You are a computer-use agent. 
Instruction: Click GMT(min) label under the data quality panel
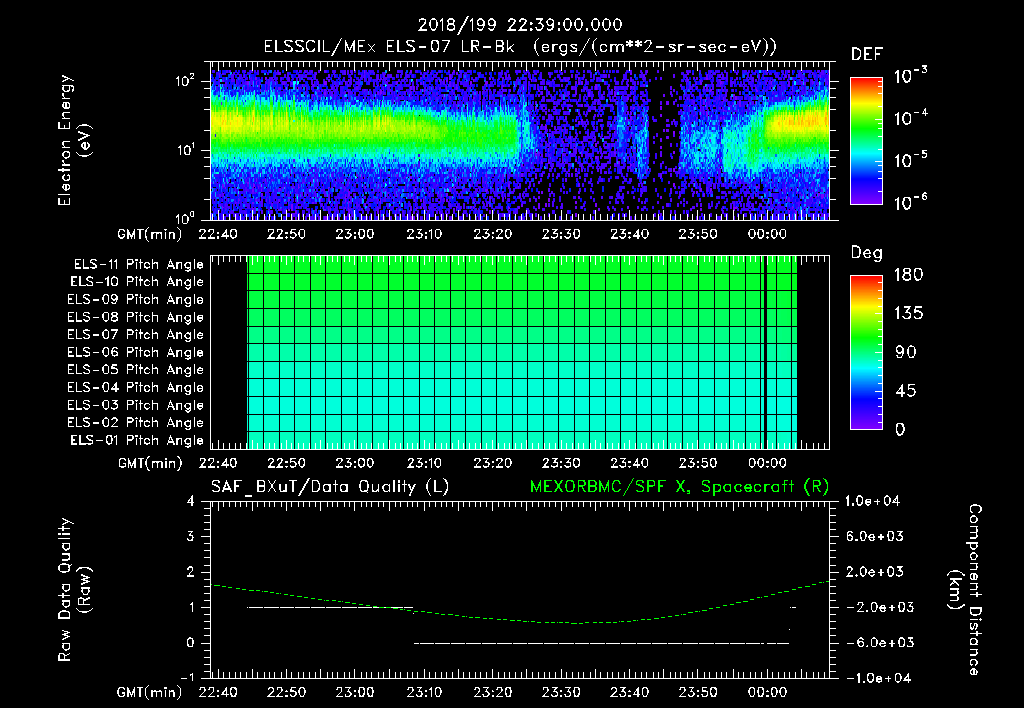[x=149, y=692]
